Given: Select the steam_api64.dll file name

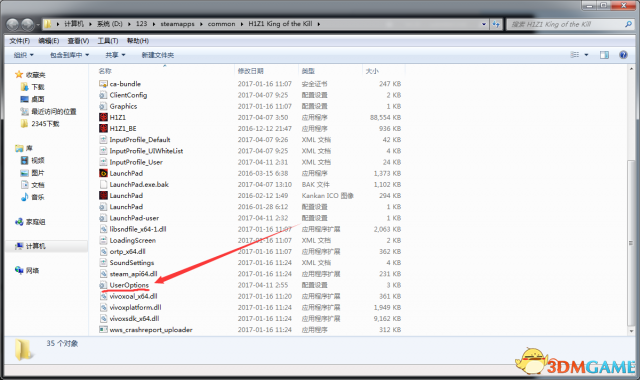Looking at the screenshot, I should pyautogui.click(x=133, y=273).
